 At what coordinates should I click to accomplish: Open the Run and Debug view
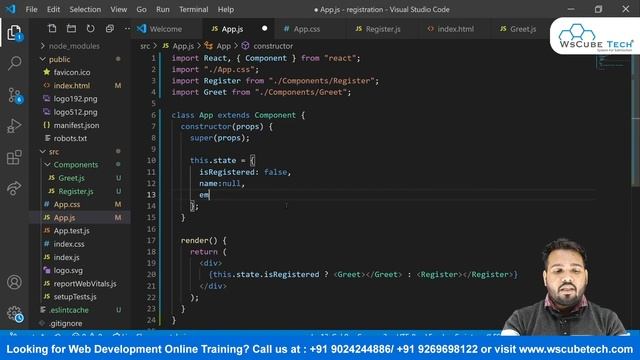pyautogui.click(x=14, y=126)
